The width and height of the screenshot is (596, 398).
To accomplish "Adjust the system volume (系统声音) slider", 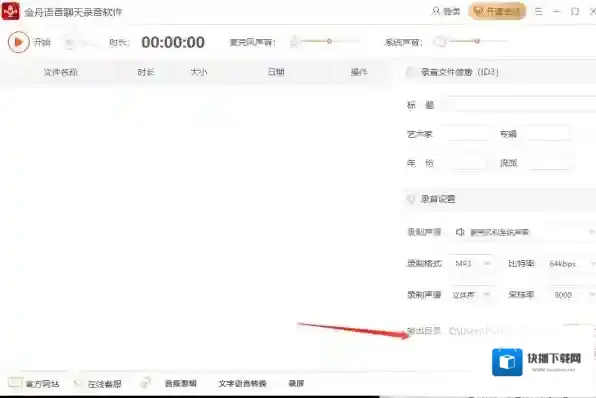I will (478, 41).
